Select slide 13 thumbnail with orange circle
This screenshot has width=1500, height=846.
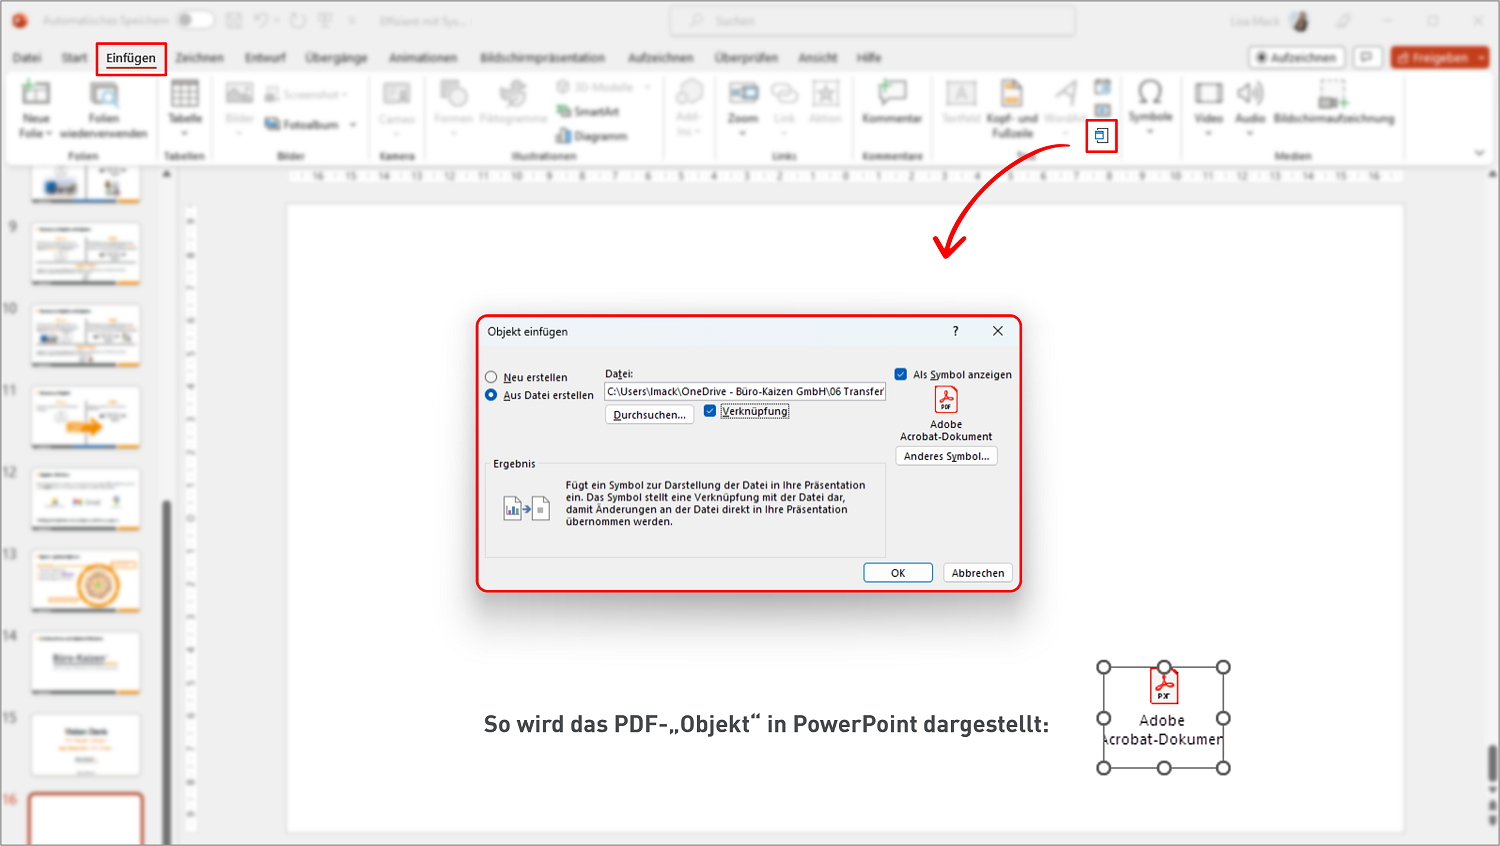[x=86, y=580]
